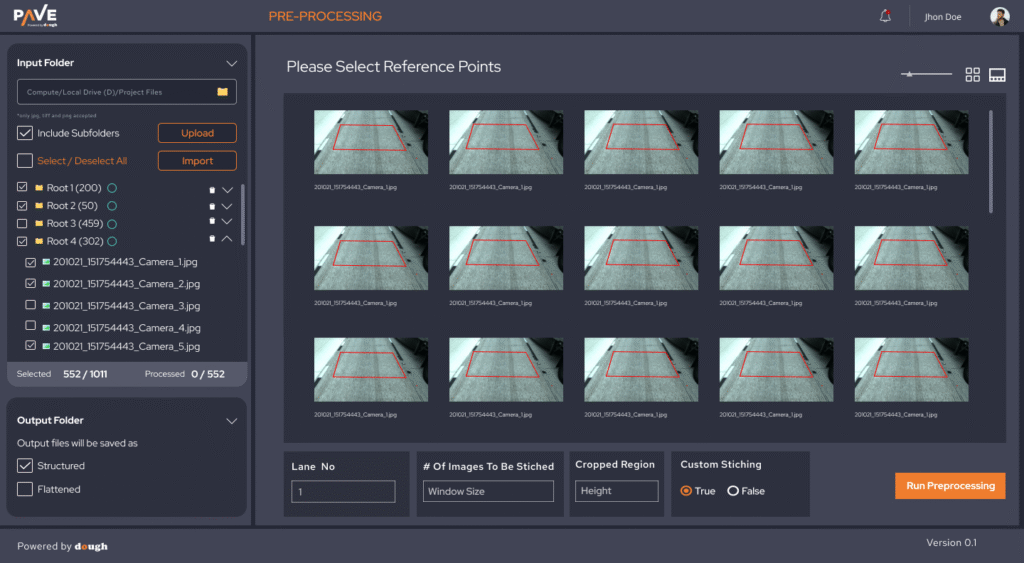Collapse the Input Folder panel
The height and width of the screenshot is (563, 1024).
coord(231,63)
